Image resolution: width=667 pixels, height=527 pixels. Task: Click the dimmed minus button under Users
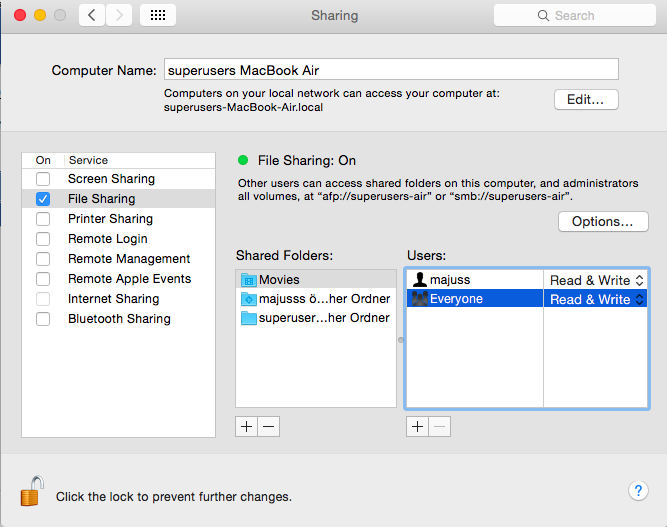tap(439, 426)
